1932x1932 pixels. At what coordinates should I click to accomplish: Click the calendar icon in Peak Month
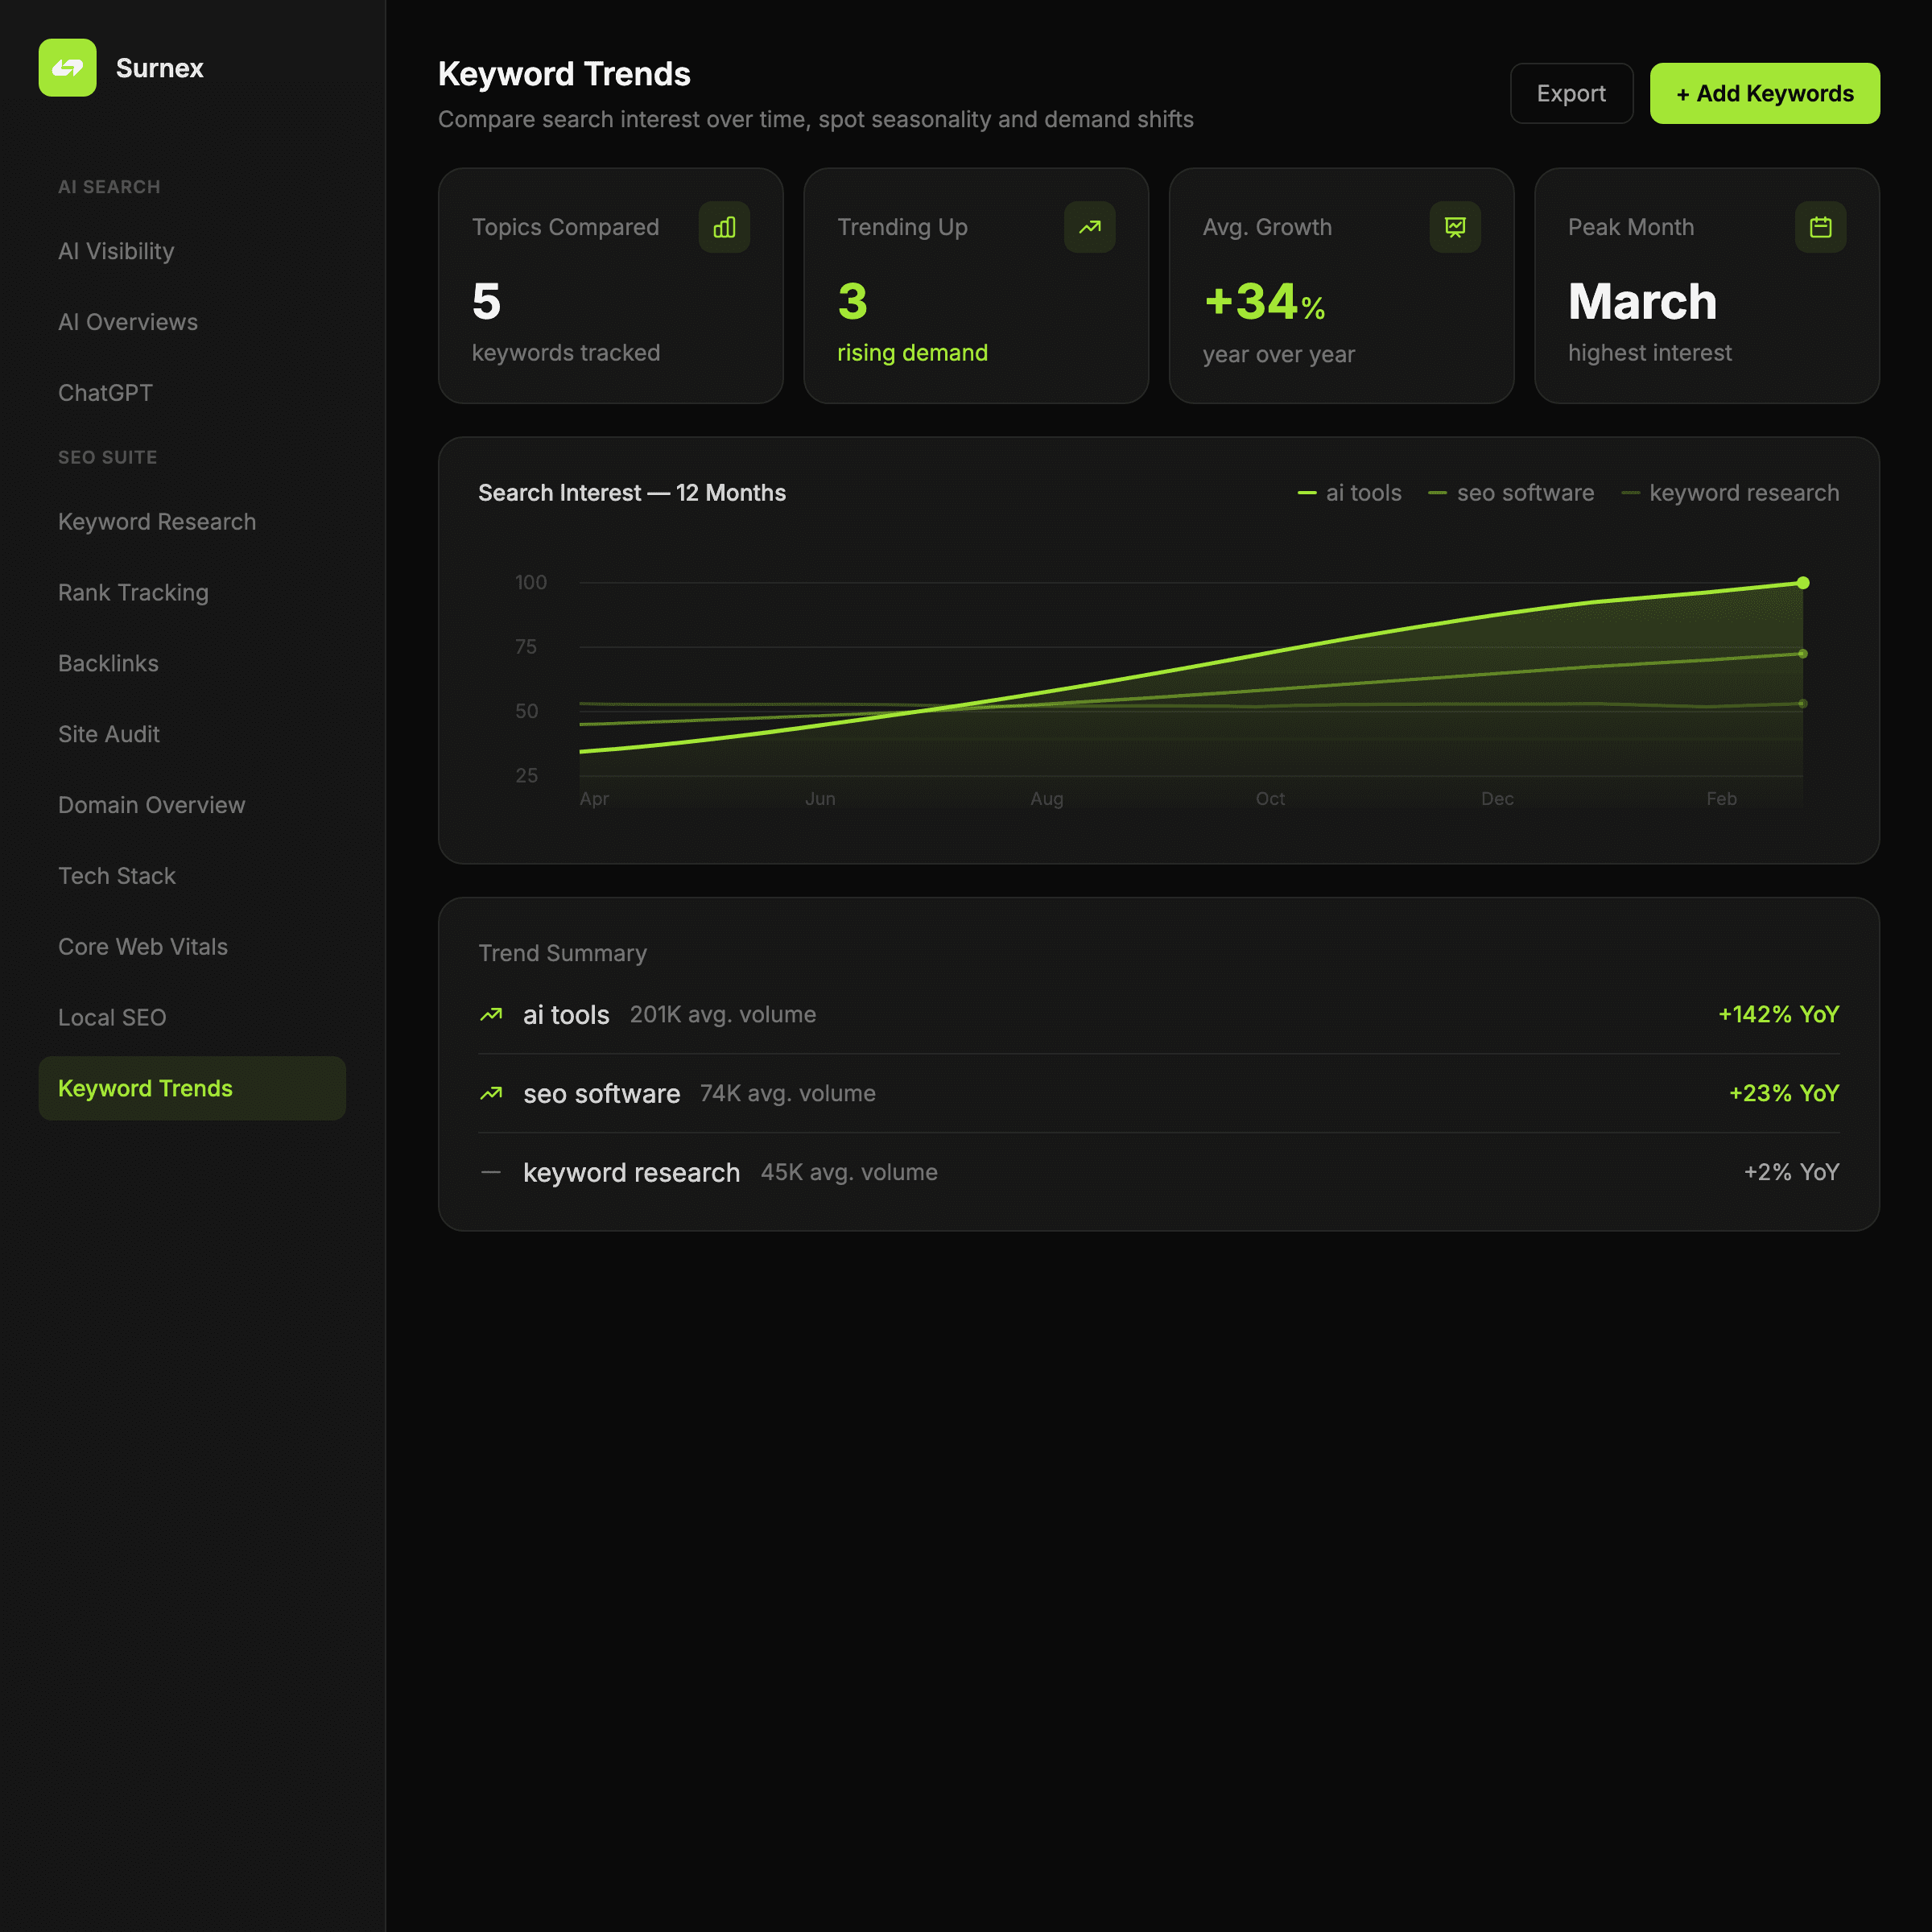pos(1820,227)
